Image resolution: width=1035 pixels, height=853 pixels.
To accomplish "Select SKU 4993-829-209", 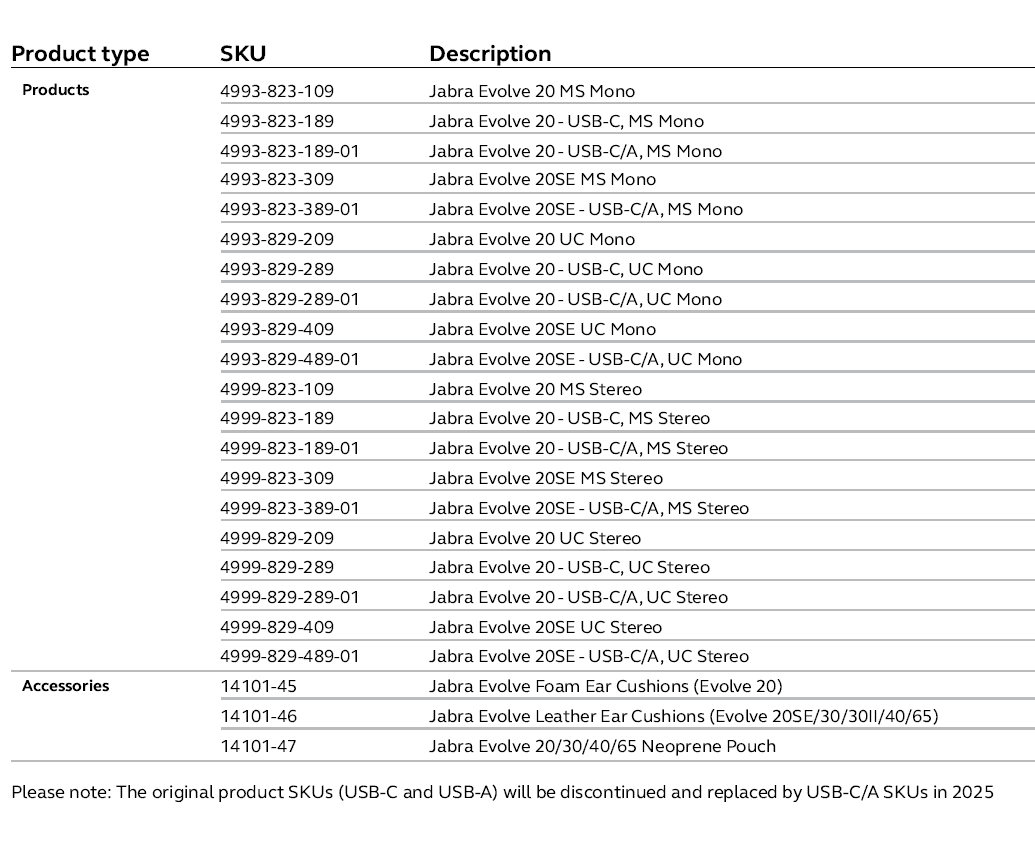I will tap(277, 239).
